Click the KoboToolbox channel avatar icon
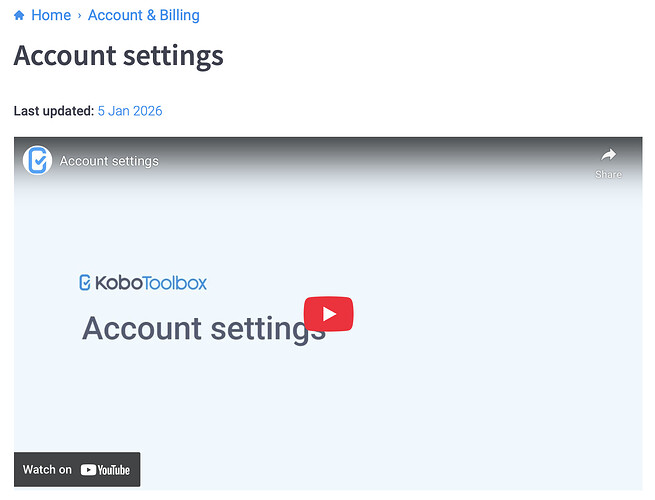 click(x=38, y=160)
